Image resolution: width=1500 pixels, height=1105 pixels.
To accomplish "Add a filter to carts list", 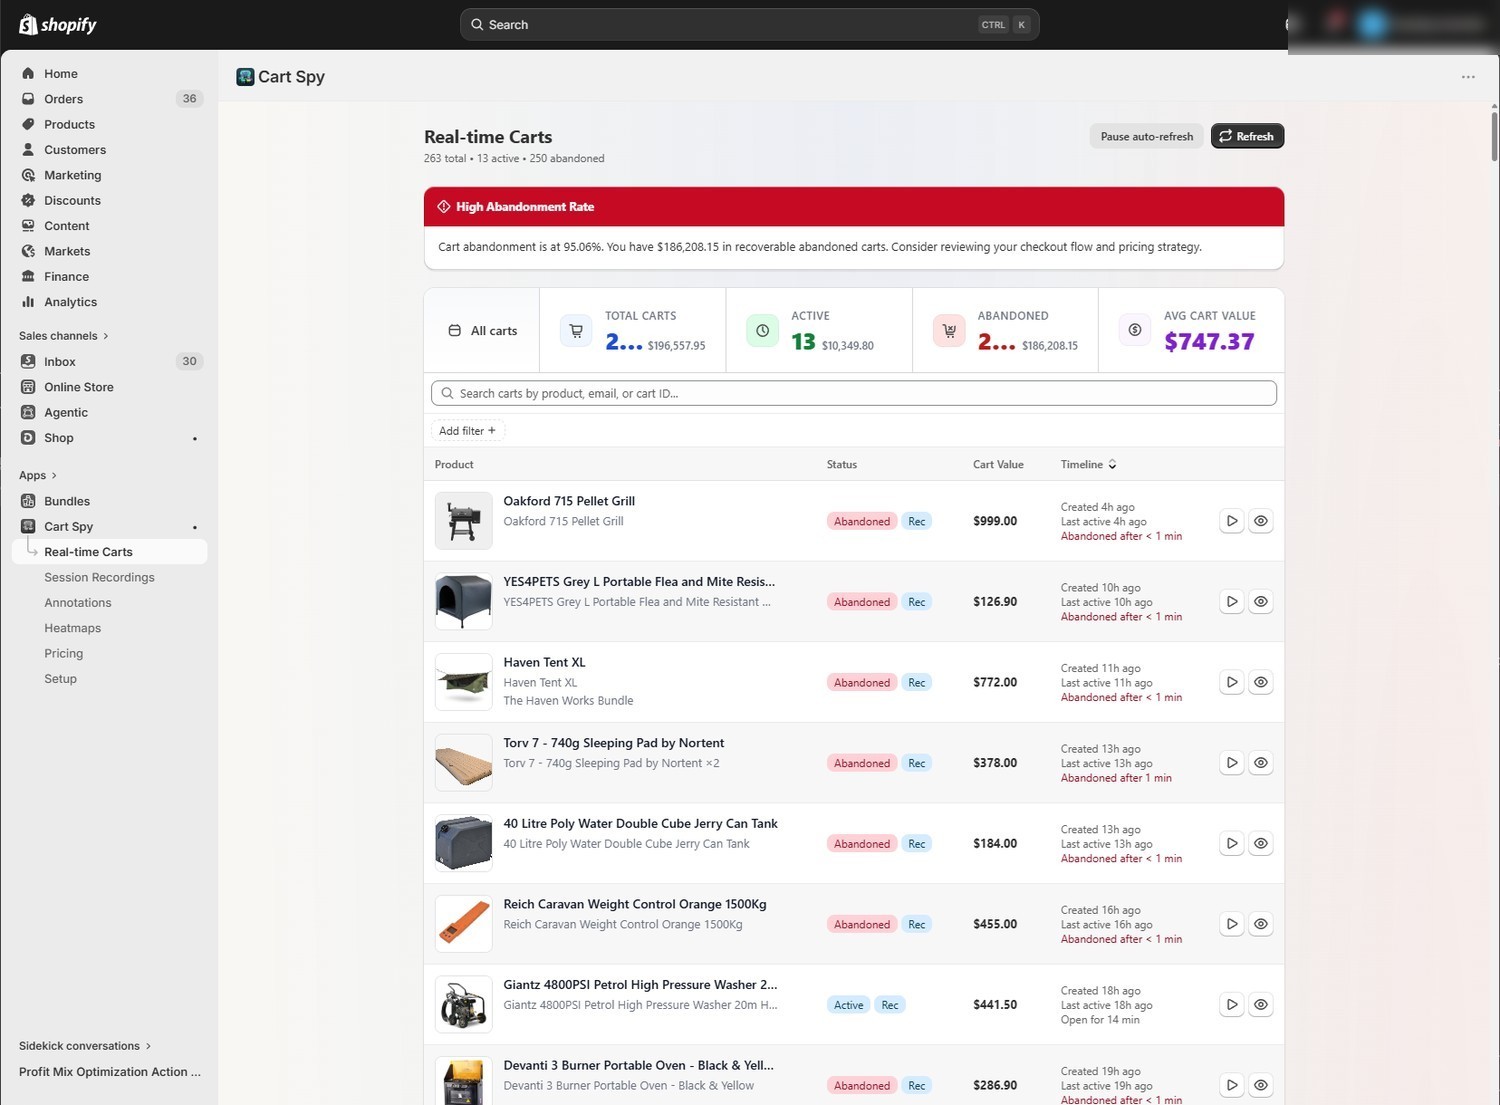I will tap(467, 431).
